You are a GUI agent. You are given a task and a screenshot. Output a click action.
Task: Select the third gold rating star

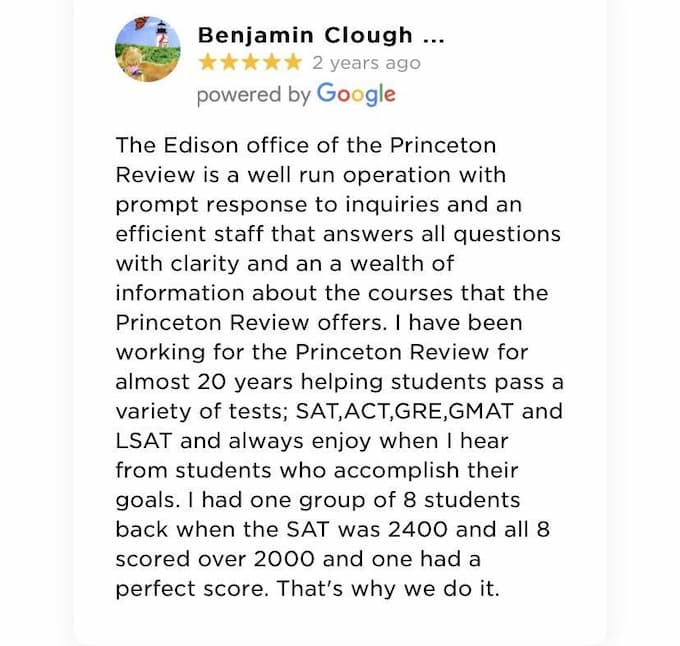pyautogui.click(x=250, y=63)
